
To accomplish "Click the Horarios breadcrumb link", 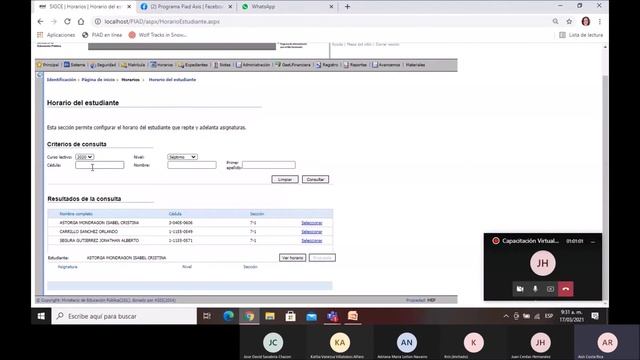I will tap(130, 80).
